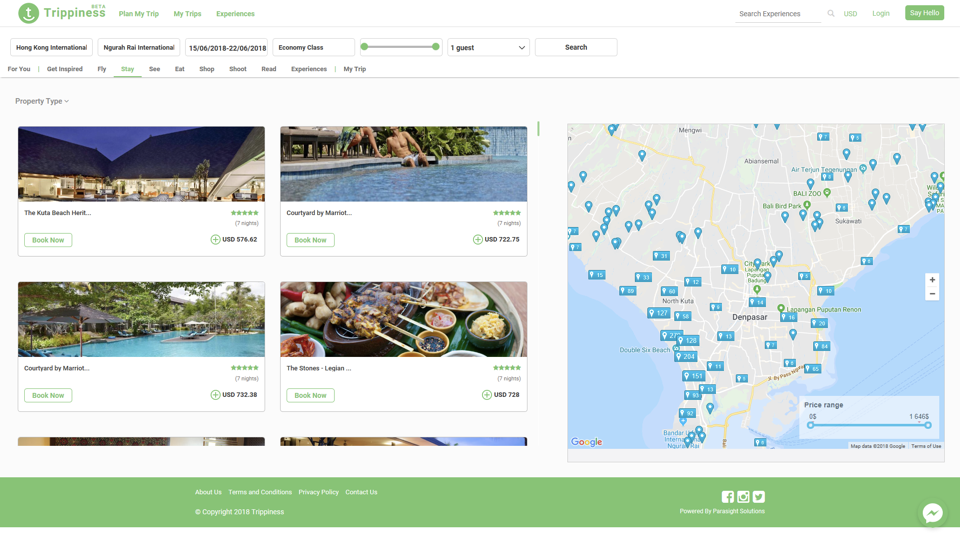Select map cluster marker labeled 84
This screenshot has width=960, height=540.
[821, 347]
